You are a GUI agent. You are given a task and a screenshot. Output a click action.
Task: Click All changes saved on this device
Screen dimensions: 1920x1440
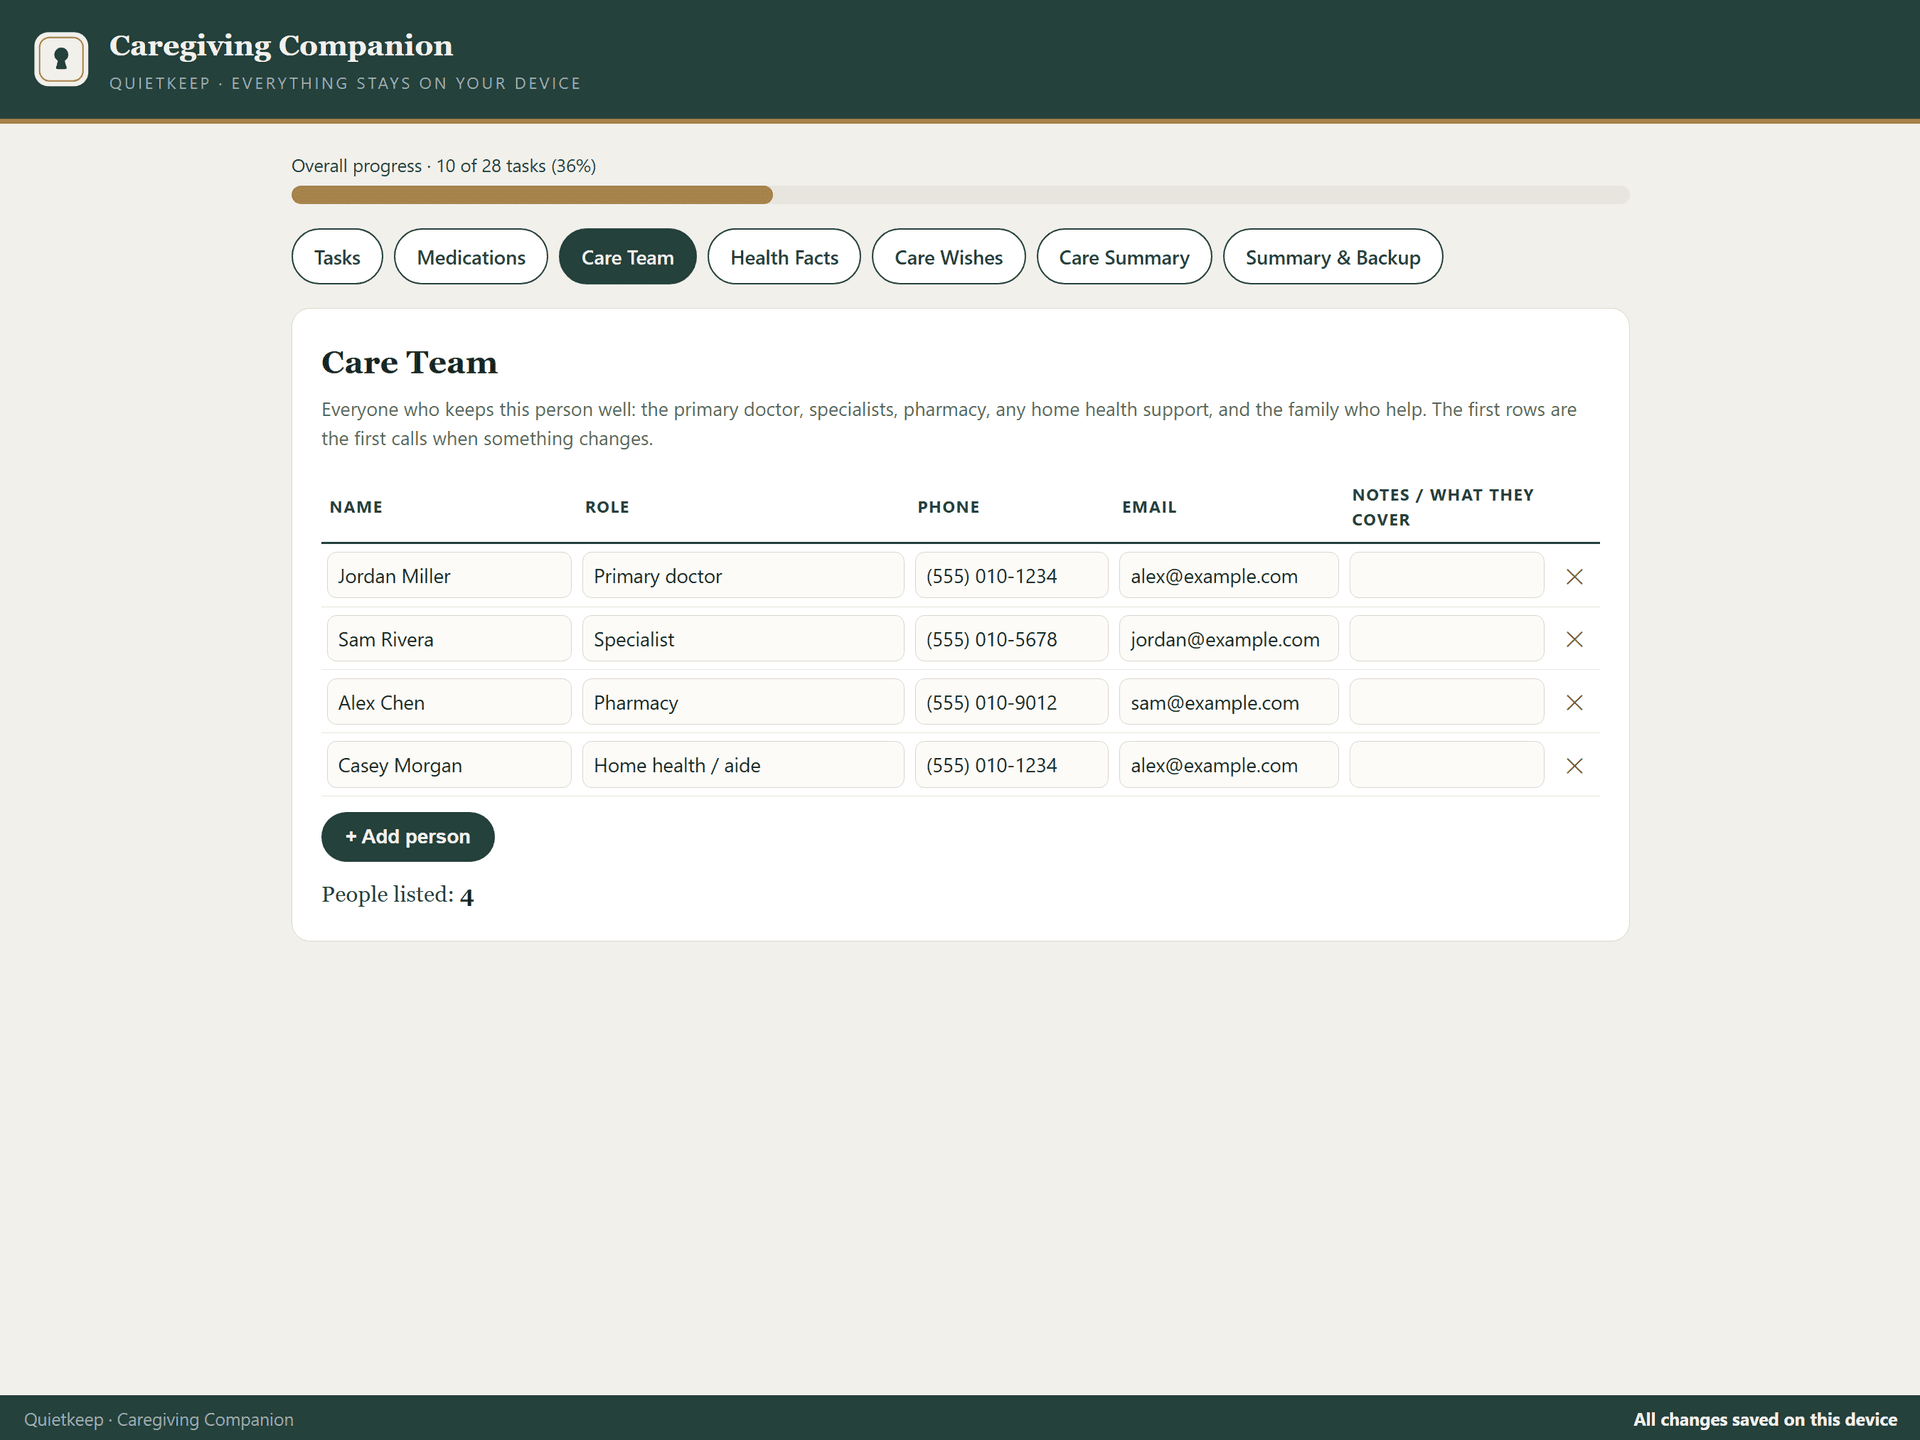coord(1765,1420)
